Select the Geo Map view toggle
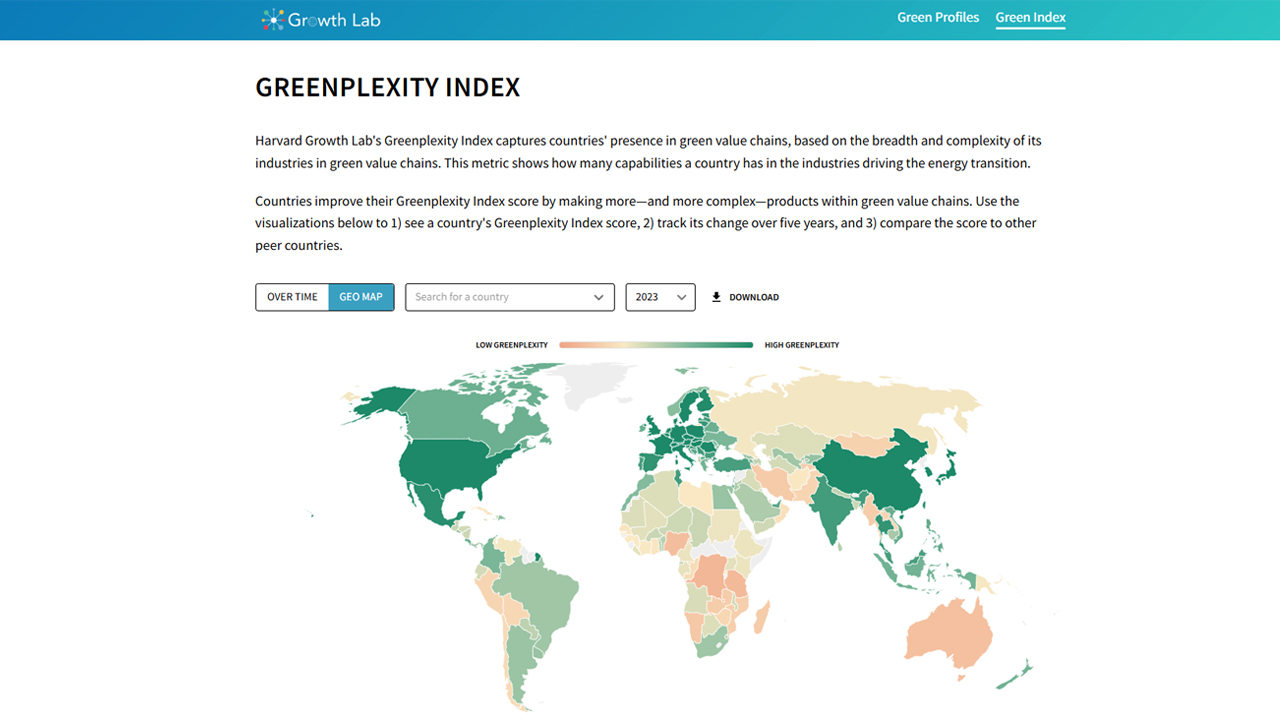This screenshot has width=1280, height=720. pyautogui.click(x=361, y=297)
